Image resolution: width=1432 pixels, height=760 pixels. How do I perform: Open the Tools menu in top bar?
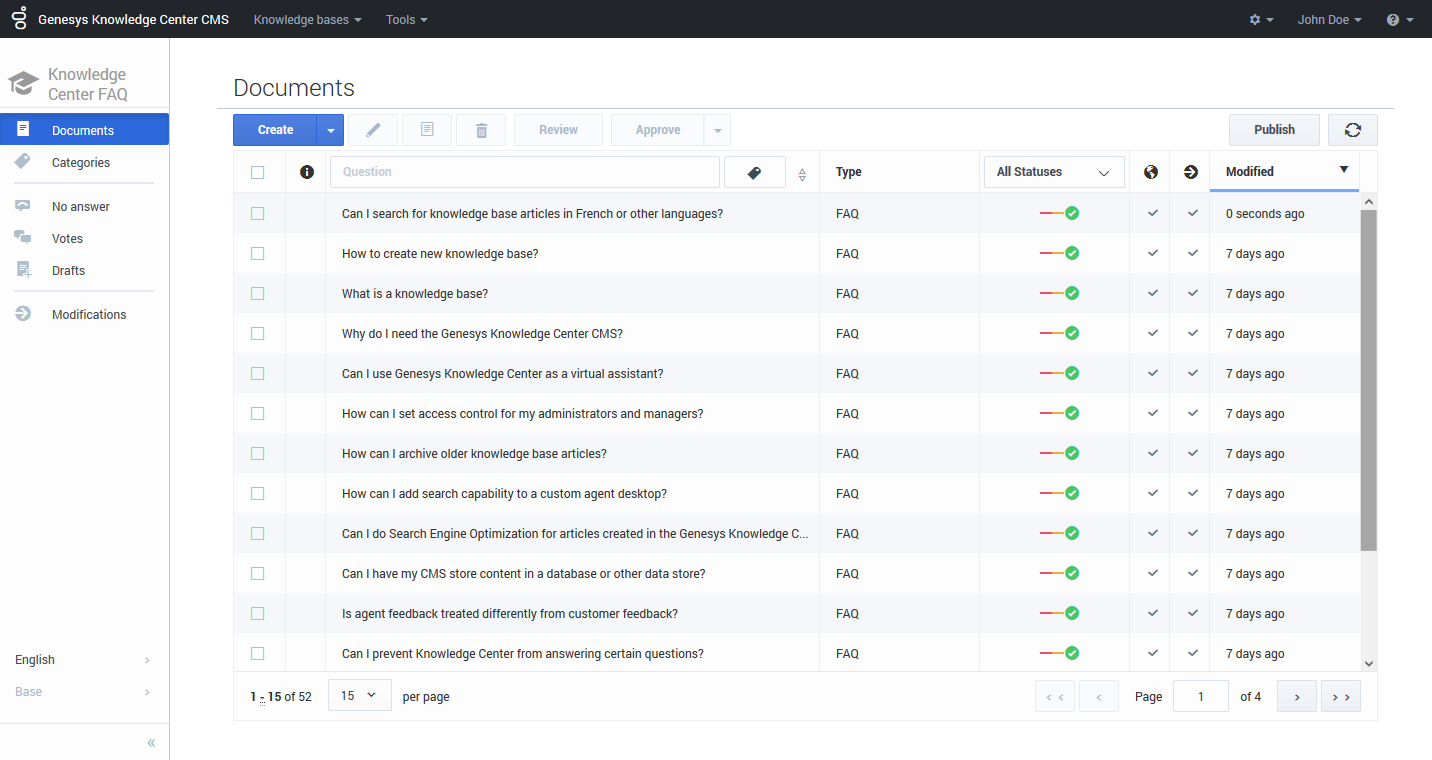tap(406, 20)
